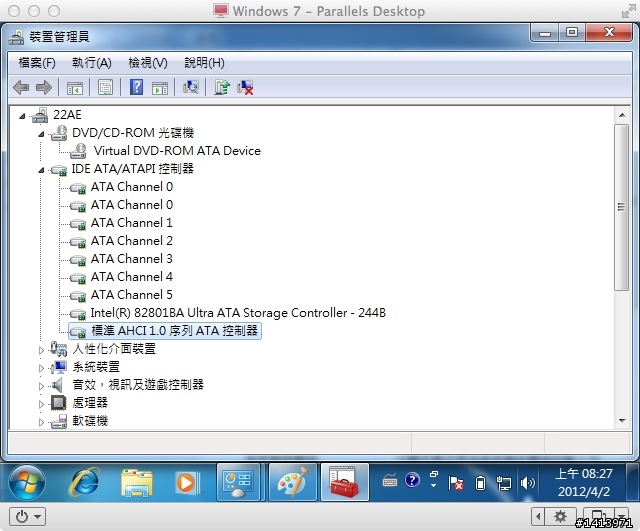Open the volume speaker tray icon
Viewport: 640px width, 531px height.
click(x=527, y=483)
